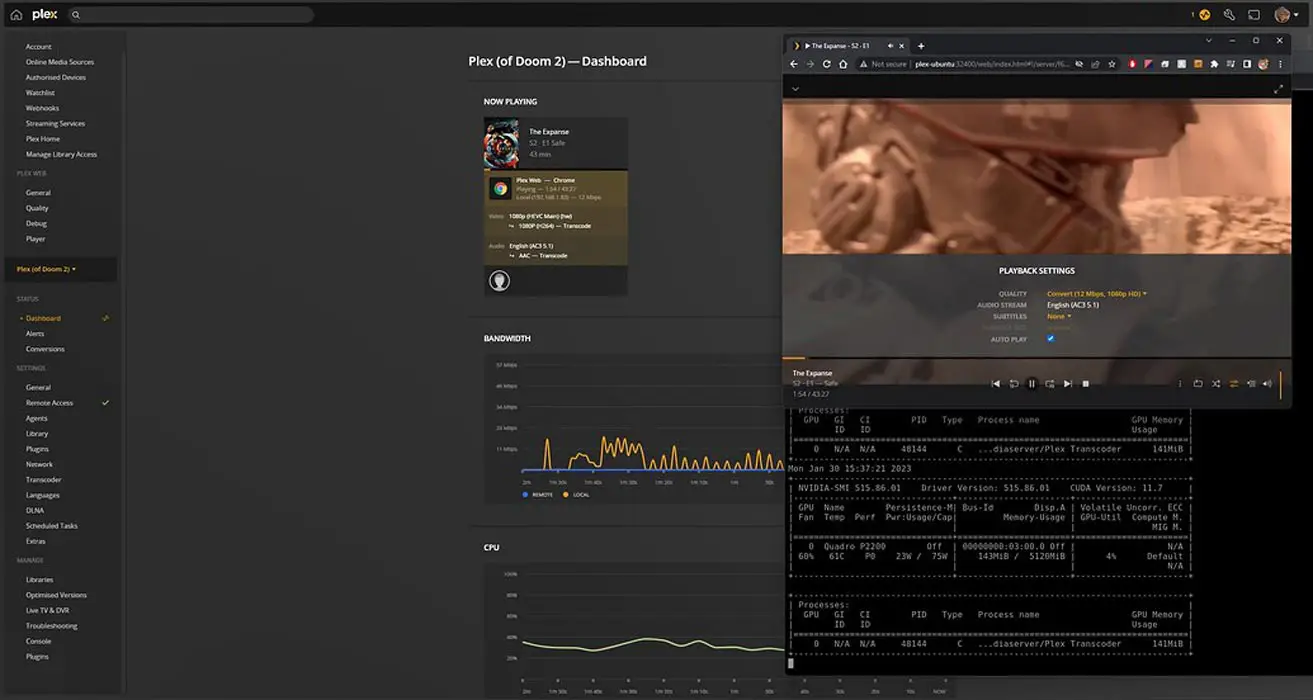Pause playback of The Expanse
Screen dimensions: 1313x700
tap(1032, 384)
